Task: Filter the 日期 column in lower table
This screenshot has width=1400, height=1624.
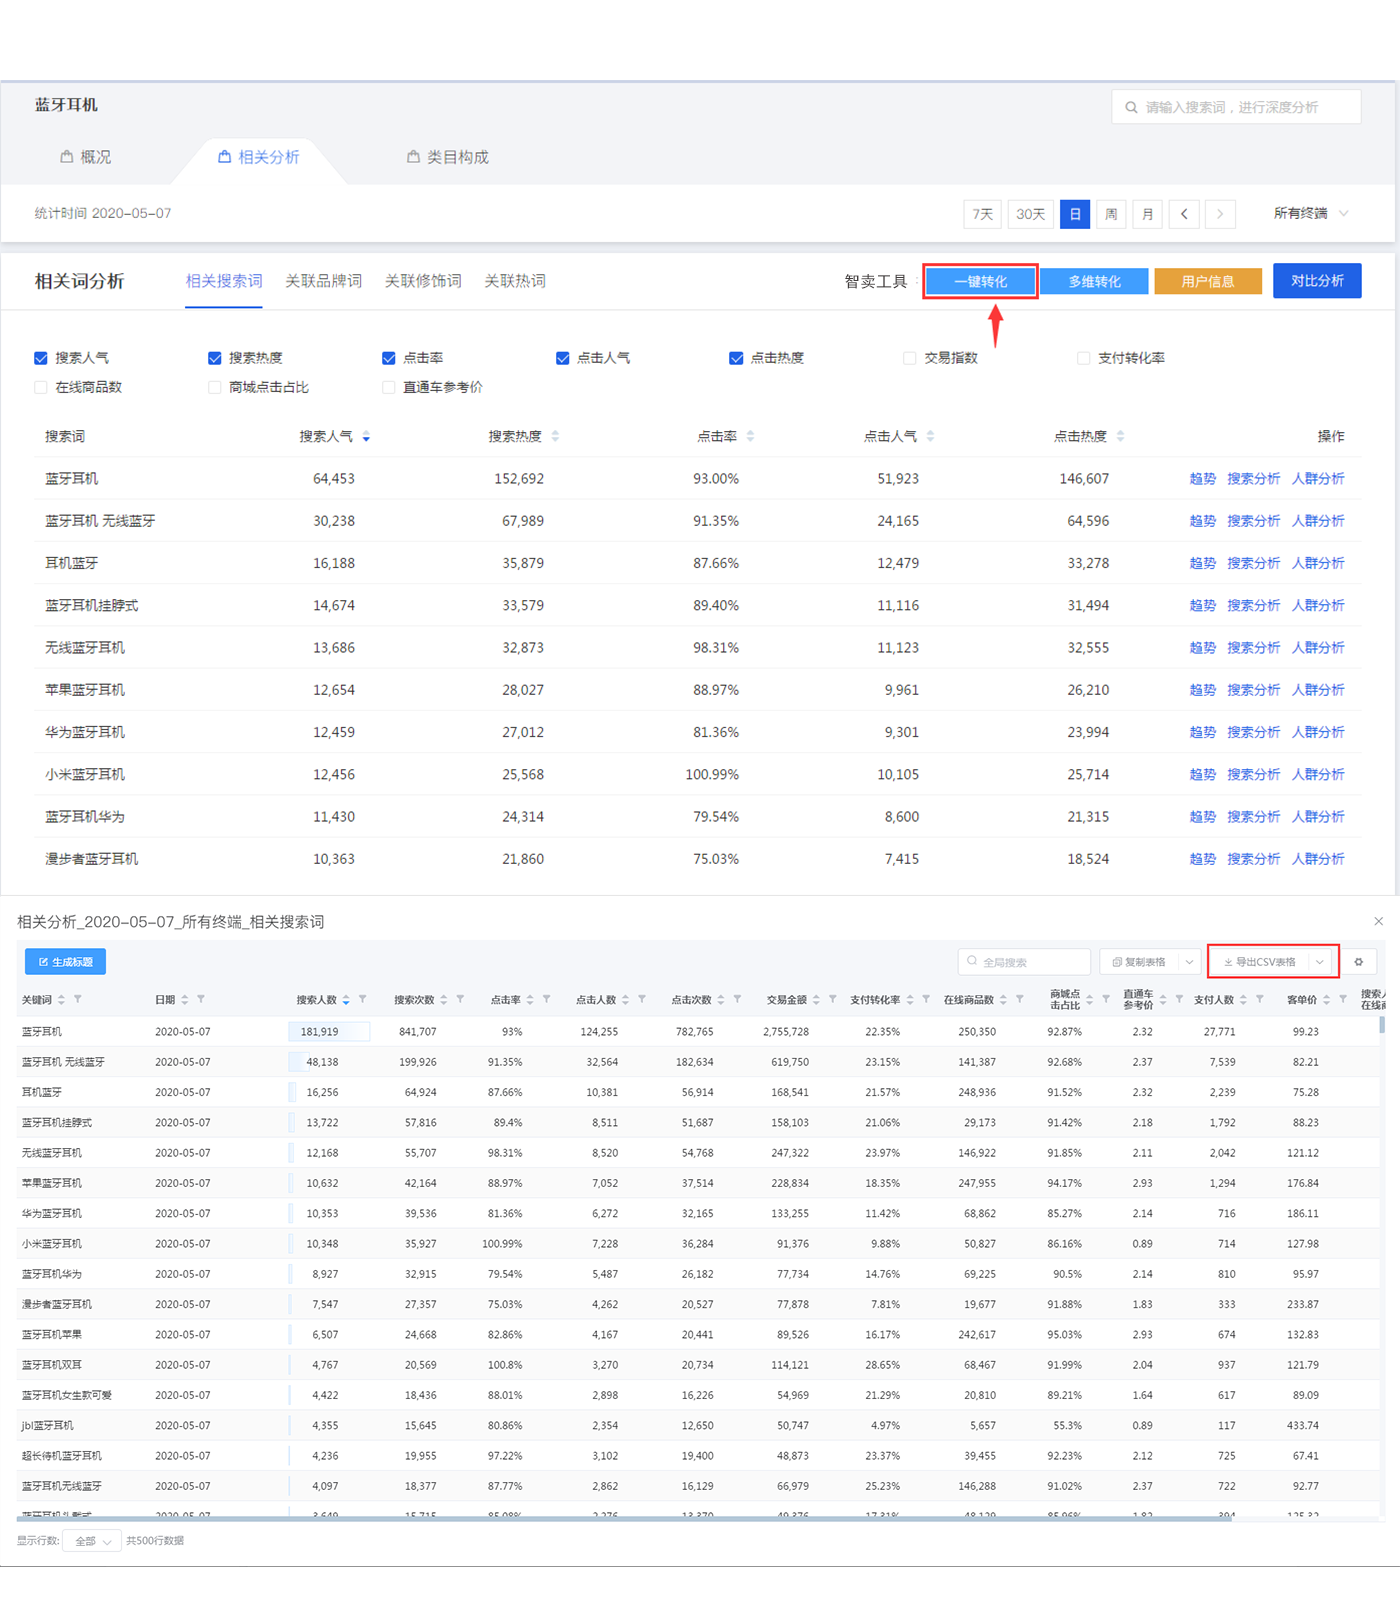Action: click(x=201, y=999)
